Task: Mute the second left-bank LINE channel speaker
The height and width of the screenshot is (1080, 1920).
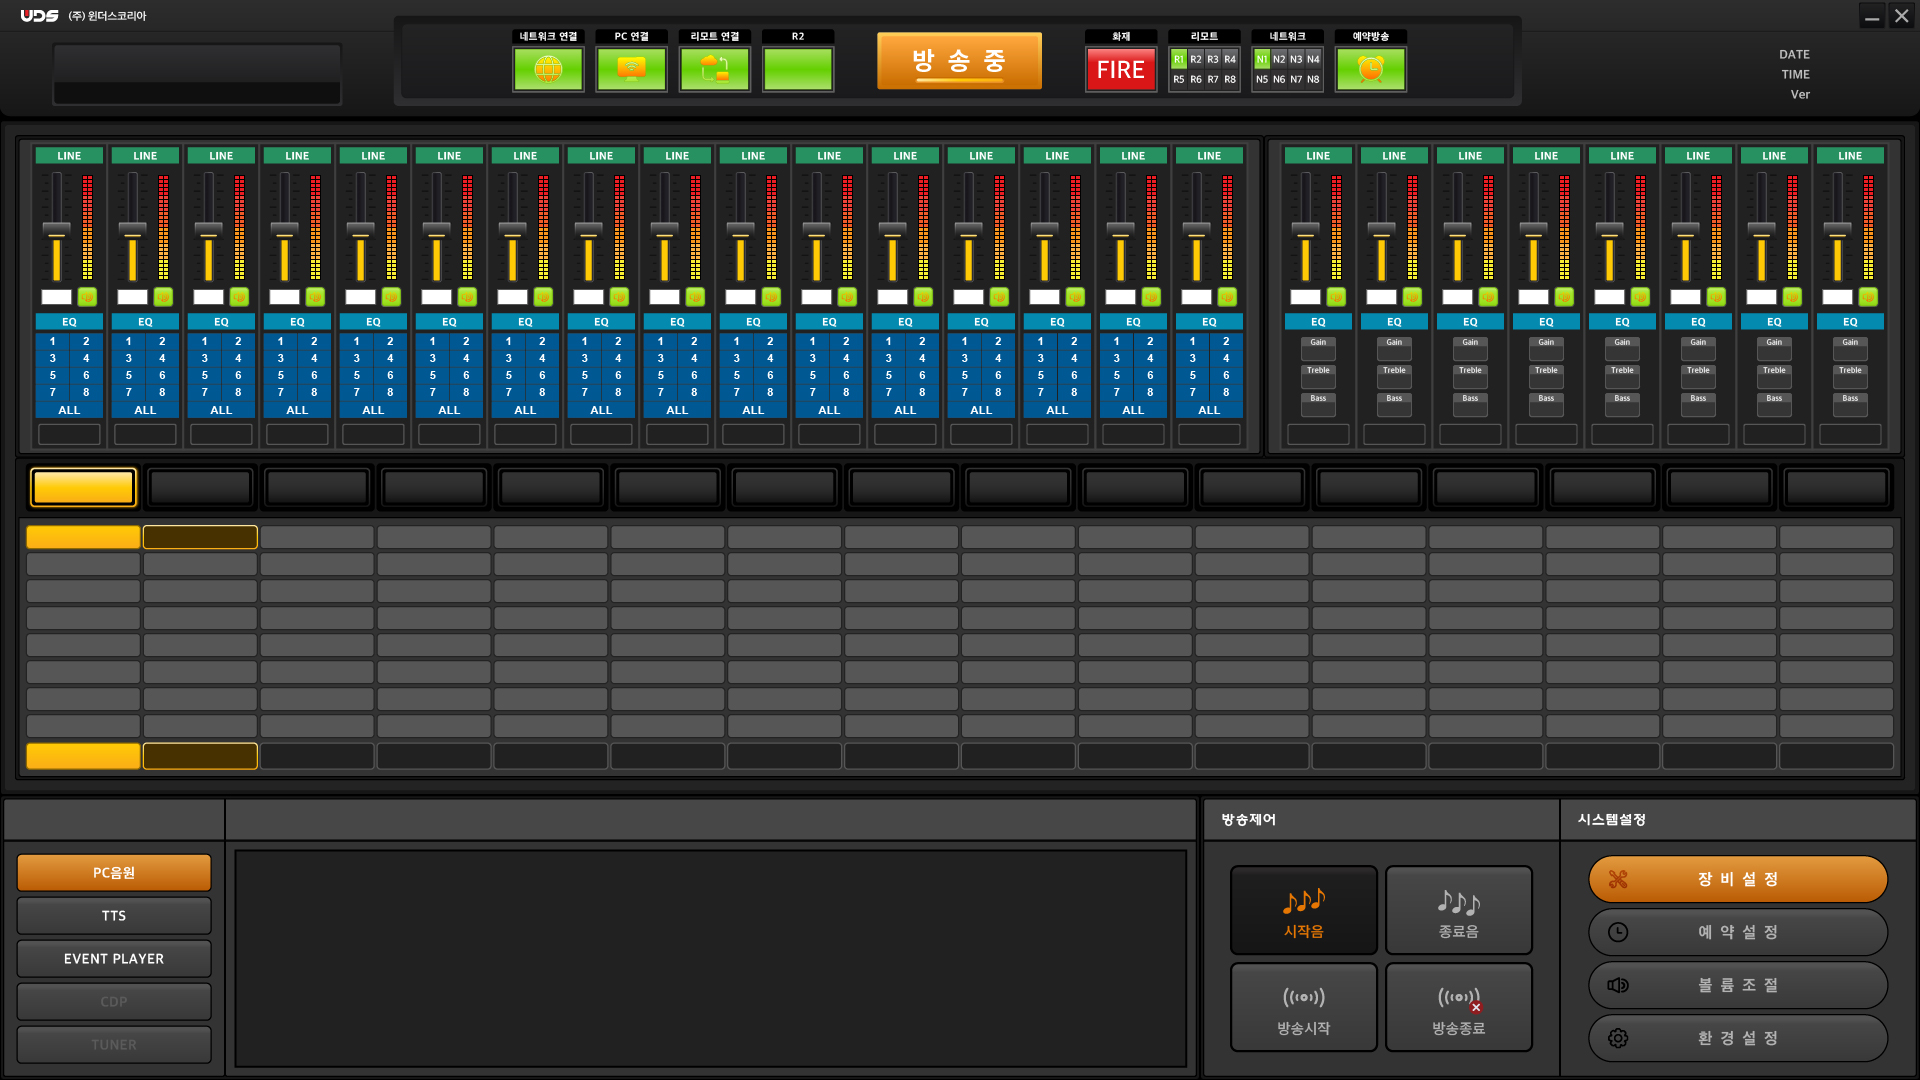Action: pos(163,297)
